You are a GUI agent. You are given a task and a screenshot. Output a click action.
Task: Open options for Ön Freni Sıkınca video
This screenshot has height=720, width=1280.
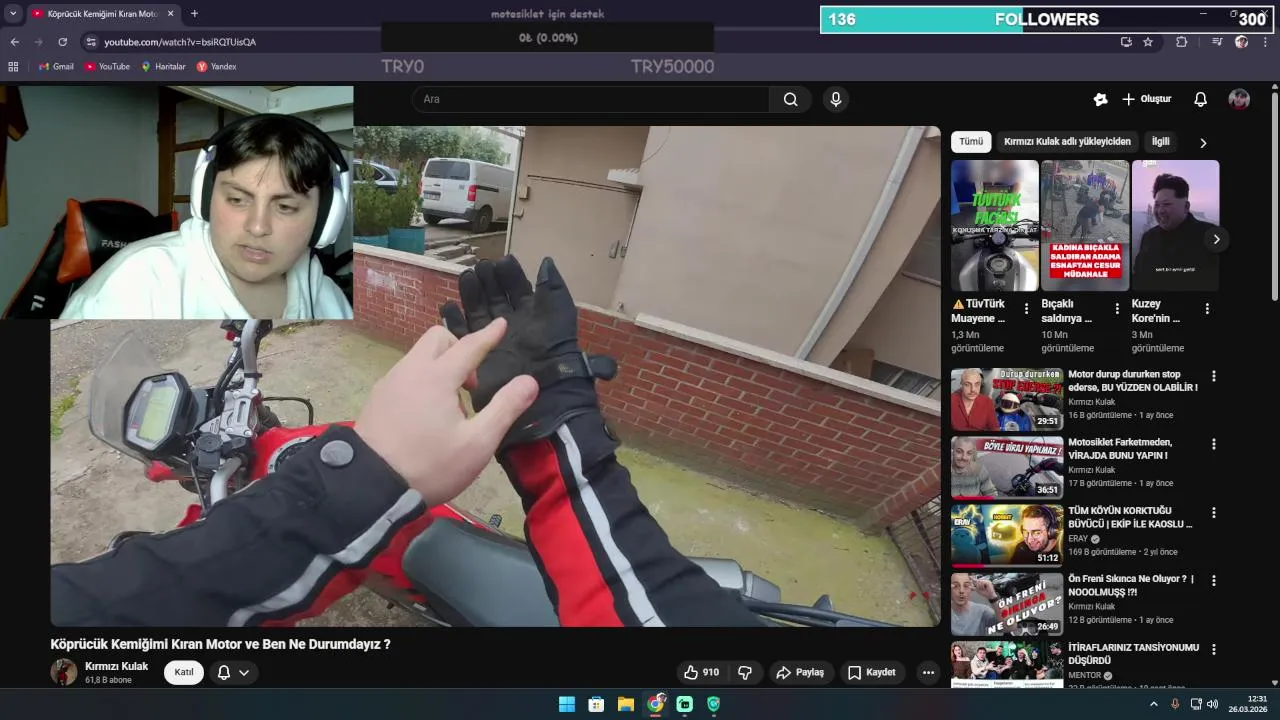point(1214,580)
